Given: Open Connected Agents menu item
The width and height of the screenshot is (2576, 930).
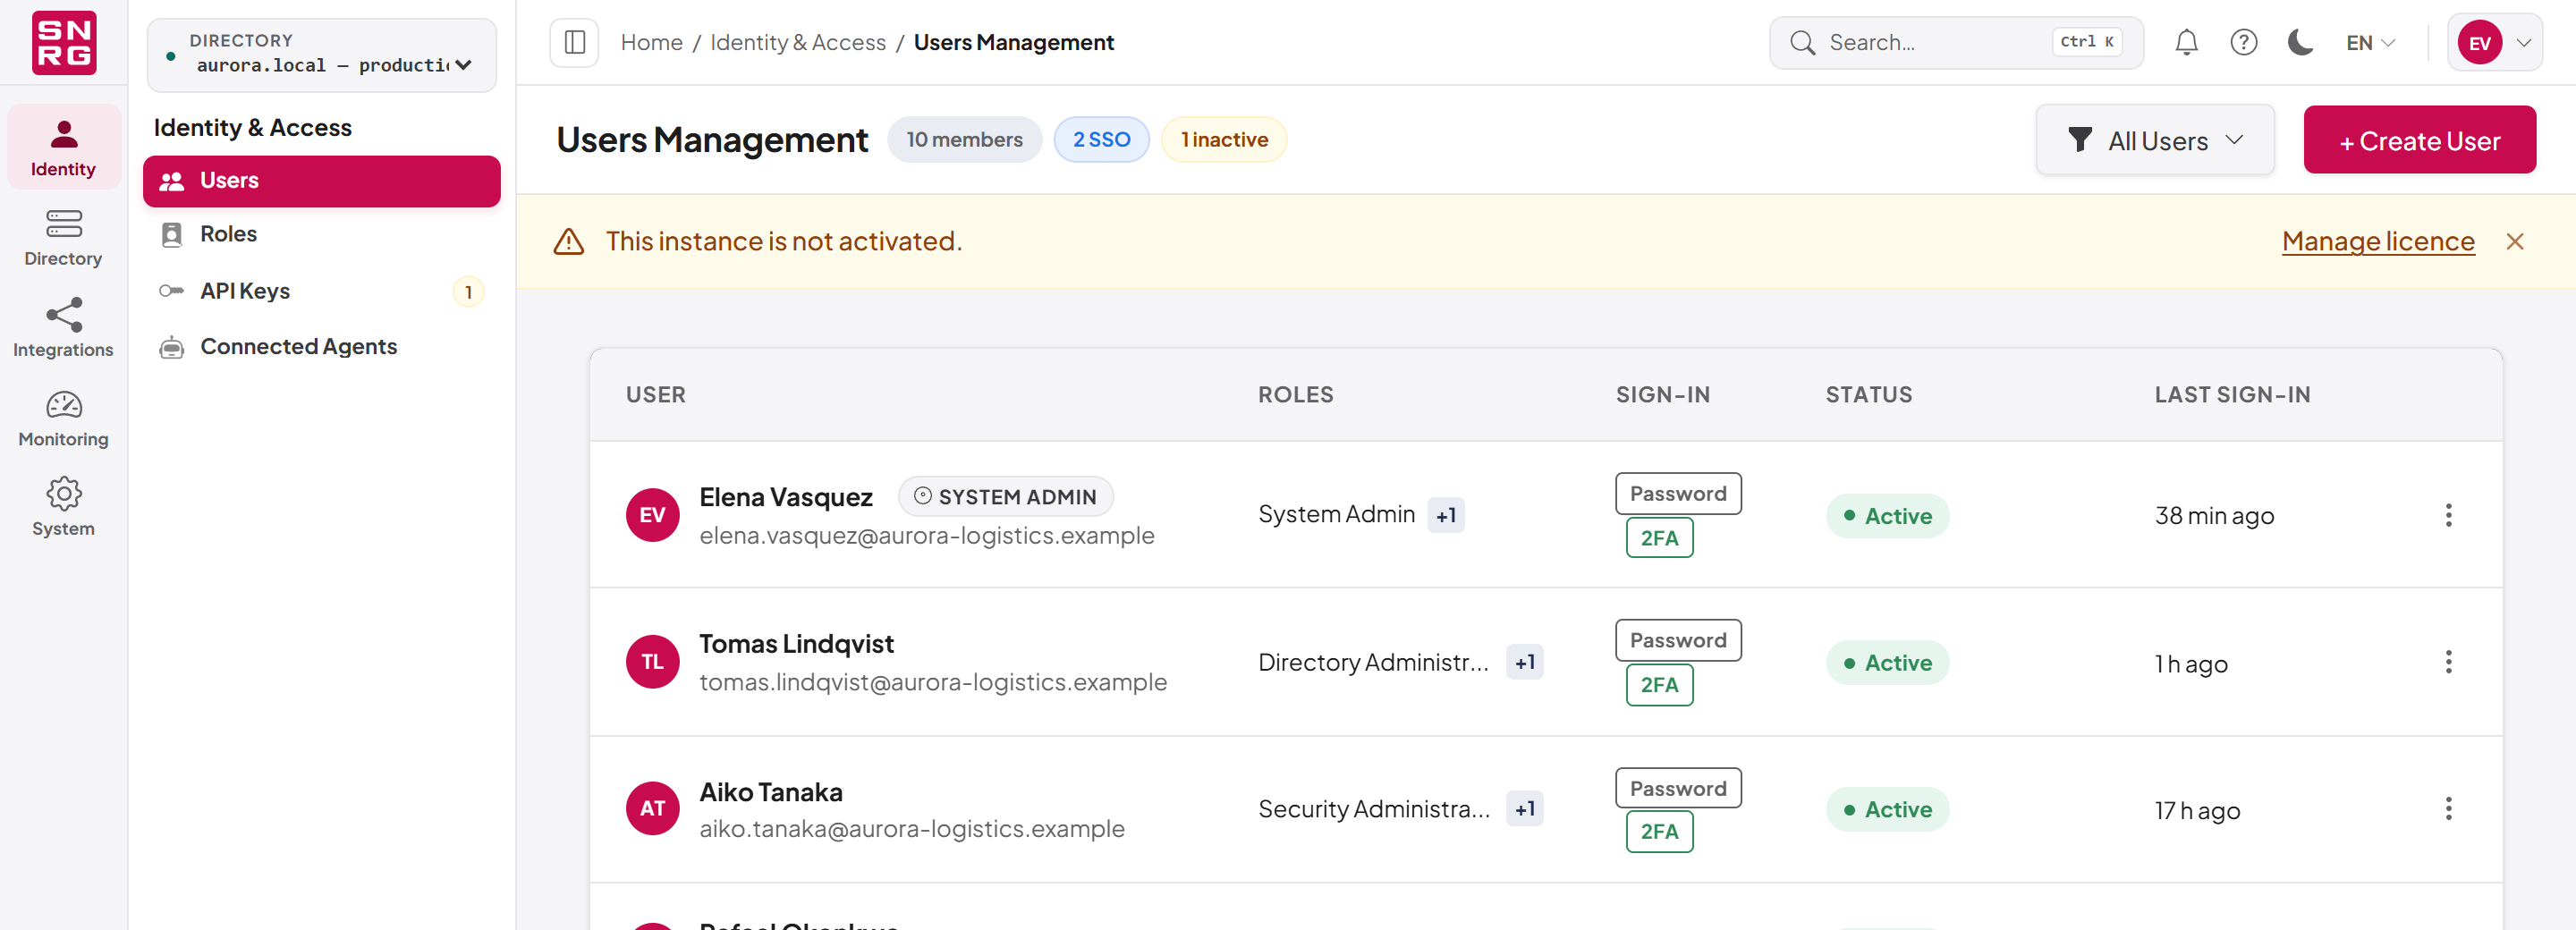Looking at the screenshot, I should click(x=322, y=347).
